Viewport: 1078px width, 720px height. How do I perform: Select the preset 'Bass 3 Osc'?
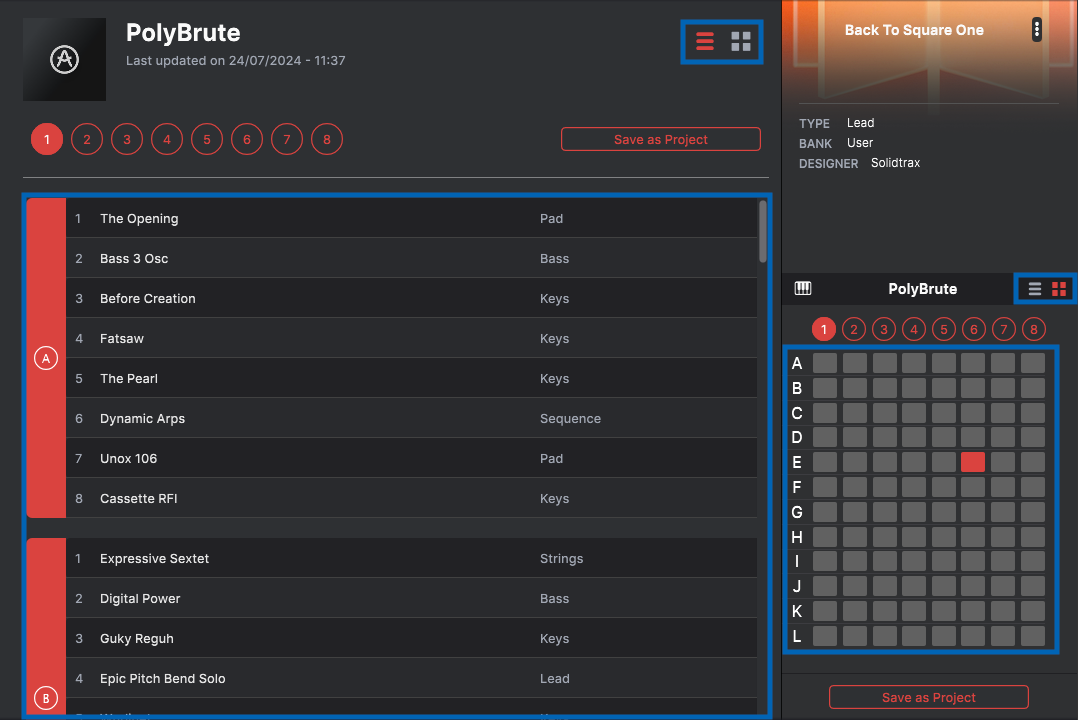click(x=411, y=258)
